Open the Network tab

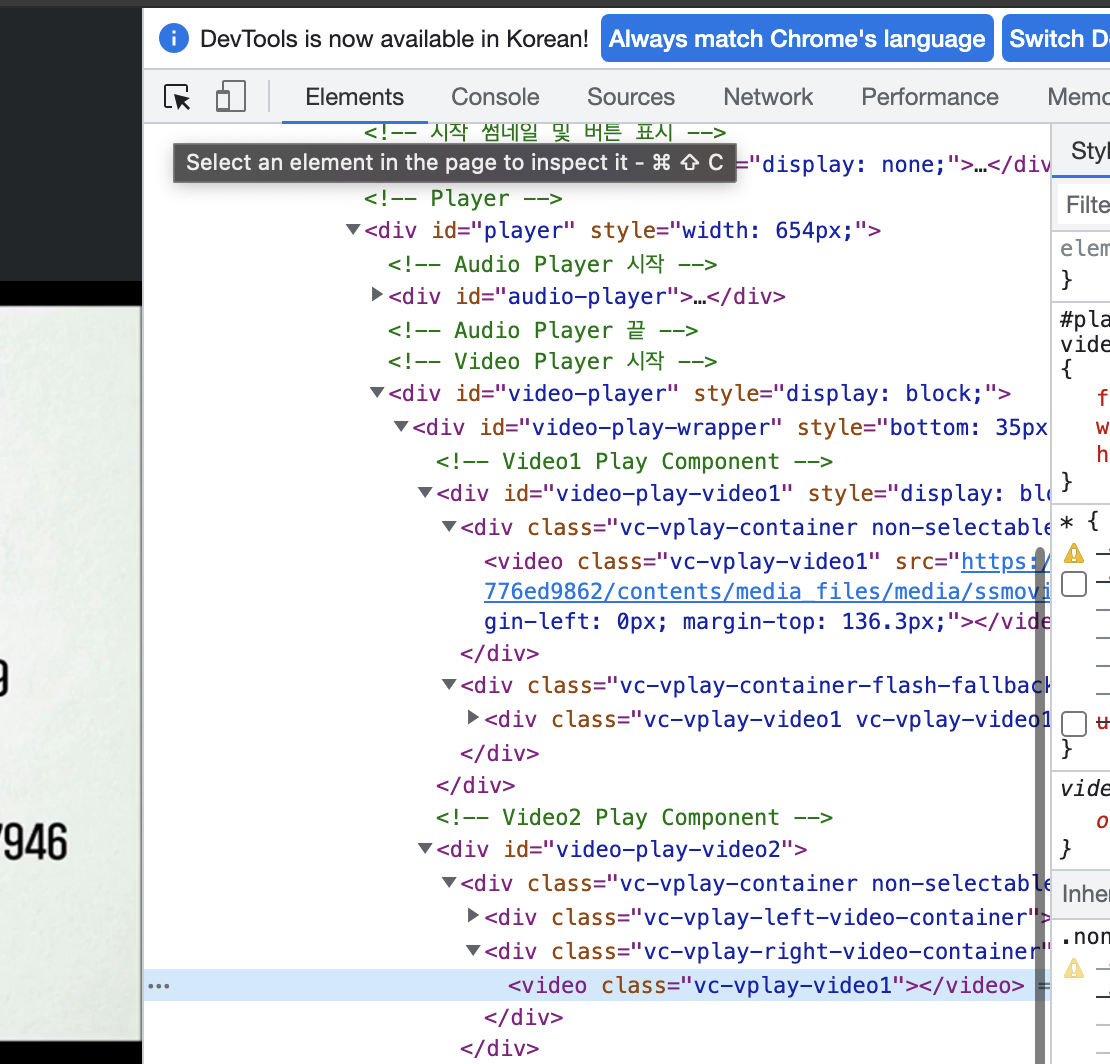(768, 97)
